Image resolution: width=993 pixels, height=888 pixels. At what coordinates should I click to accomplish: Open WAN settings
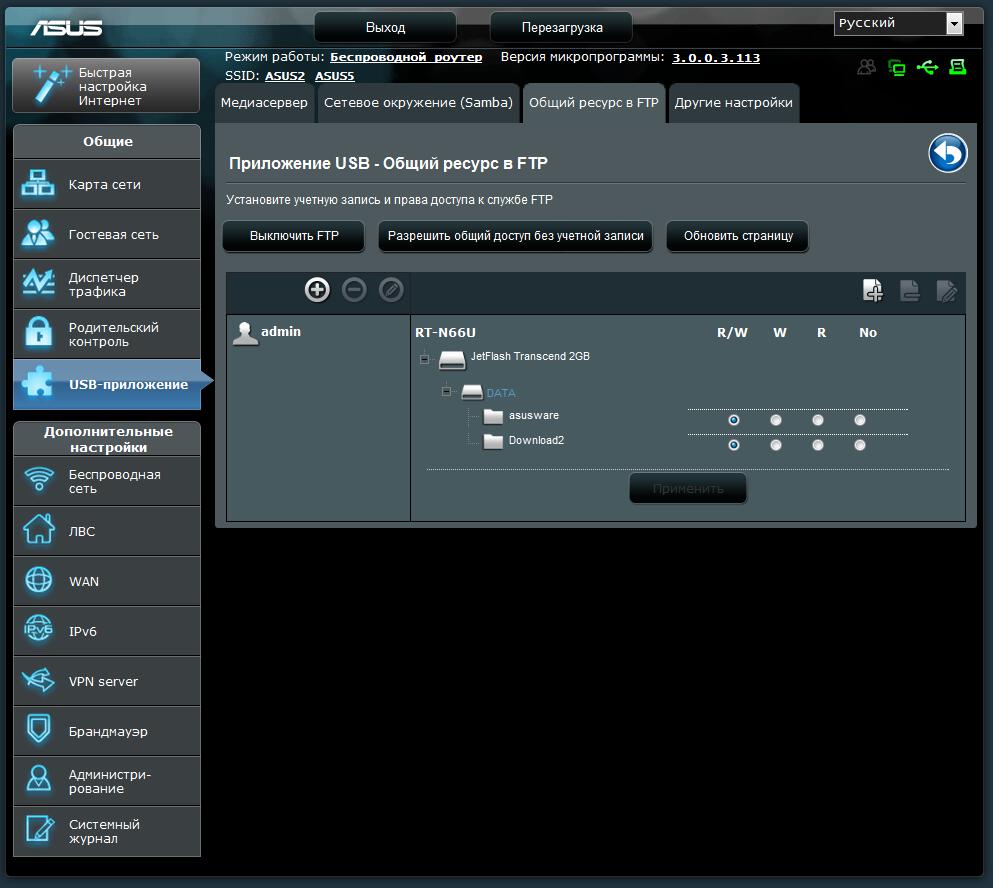point(107,581)
